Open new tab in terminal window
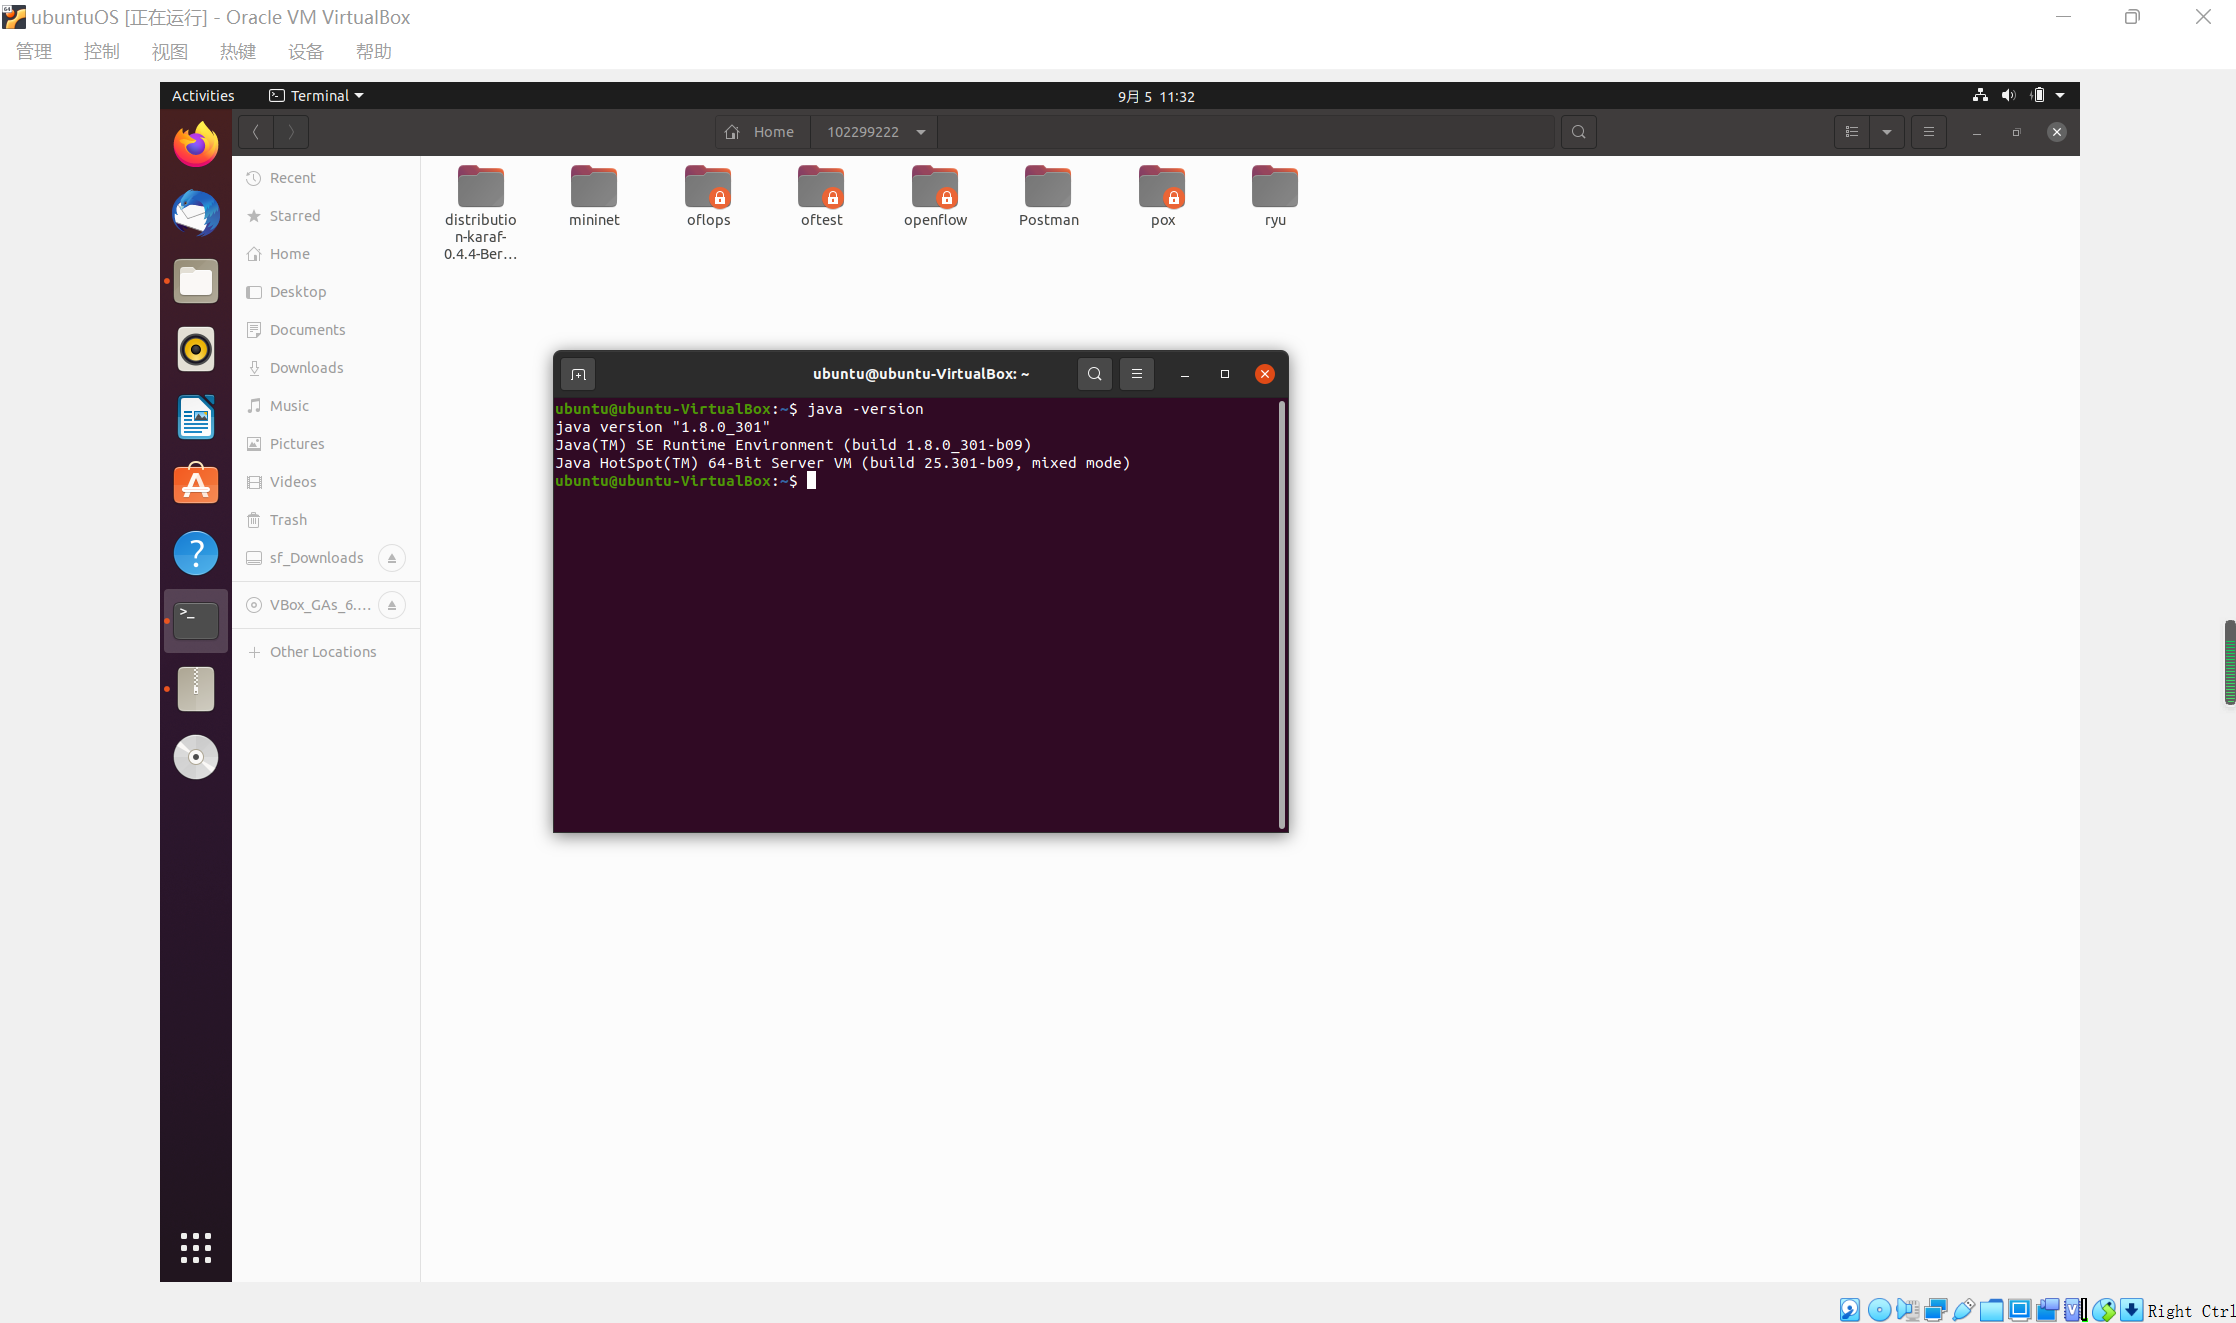Viewport: 2236px width, 1323px height. coord(578,374)
